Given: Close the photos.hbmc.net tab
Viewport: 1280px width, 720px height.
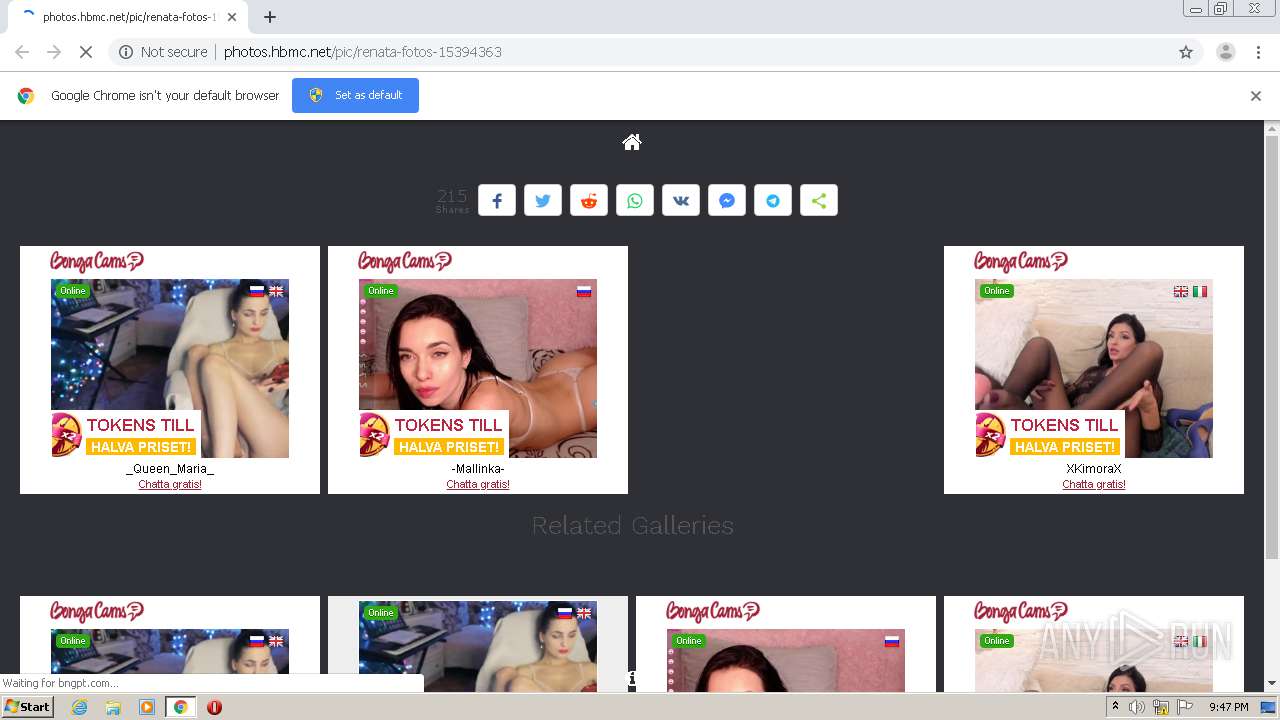Looking at the screenshot, I should (232, 17).
